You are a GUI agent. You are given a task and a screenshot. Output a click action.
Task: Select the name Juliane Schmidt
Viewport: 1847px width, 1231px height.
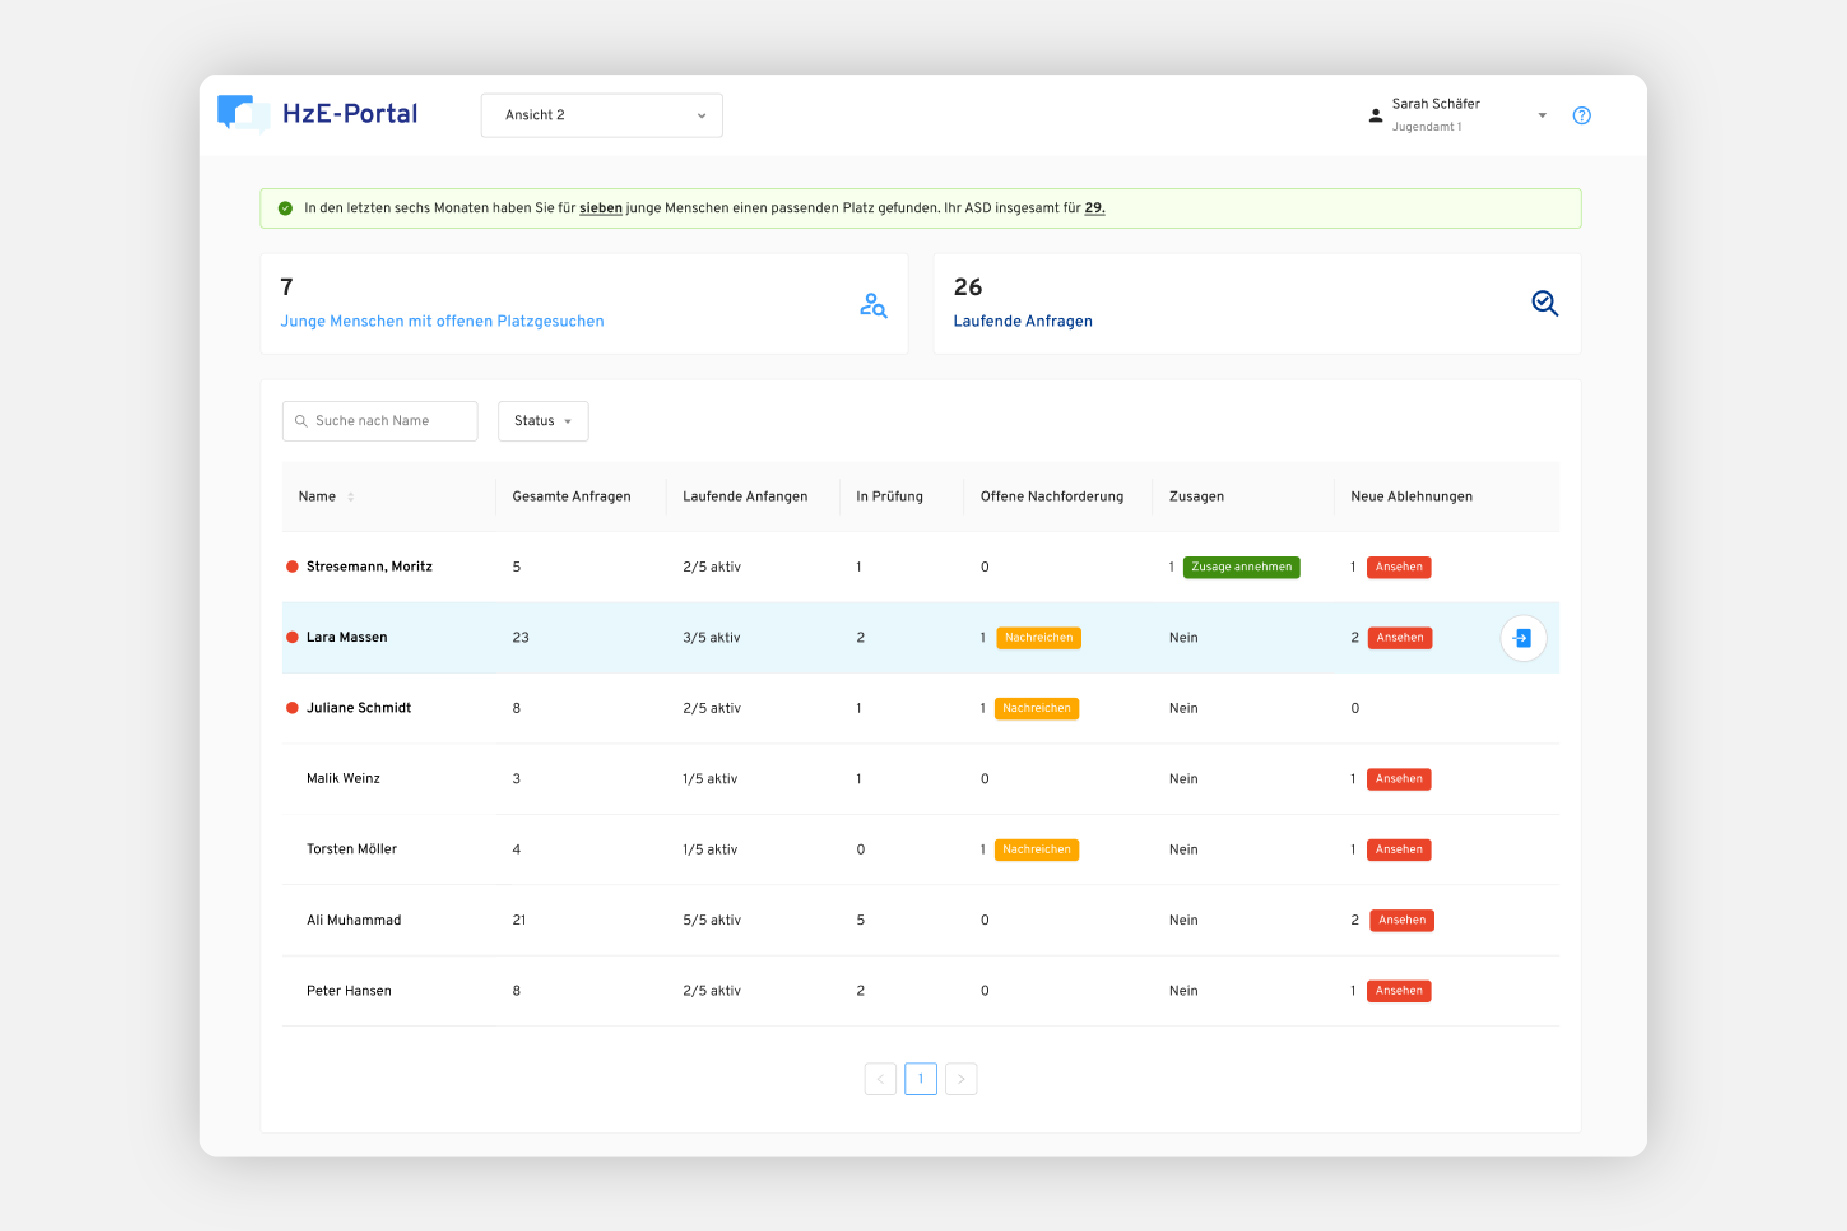click(x=359, y=708)
